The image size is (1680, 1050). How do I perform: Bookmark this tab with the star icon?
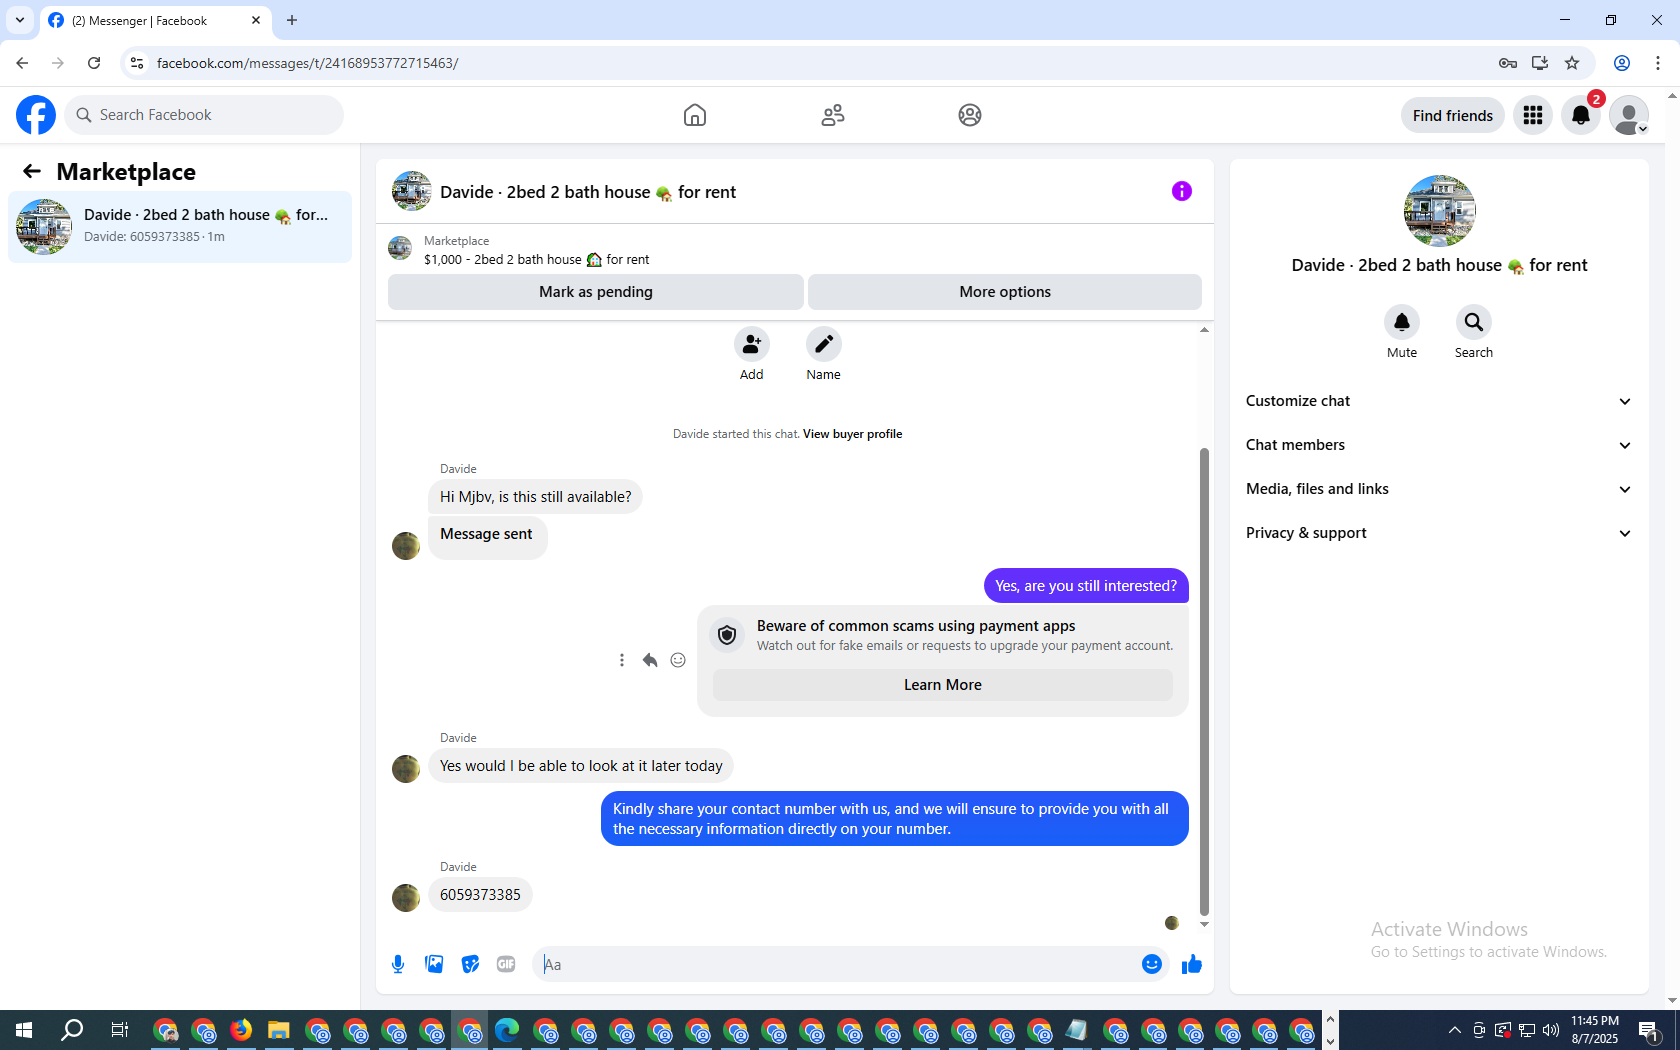1572,63
